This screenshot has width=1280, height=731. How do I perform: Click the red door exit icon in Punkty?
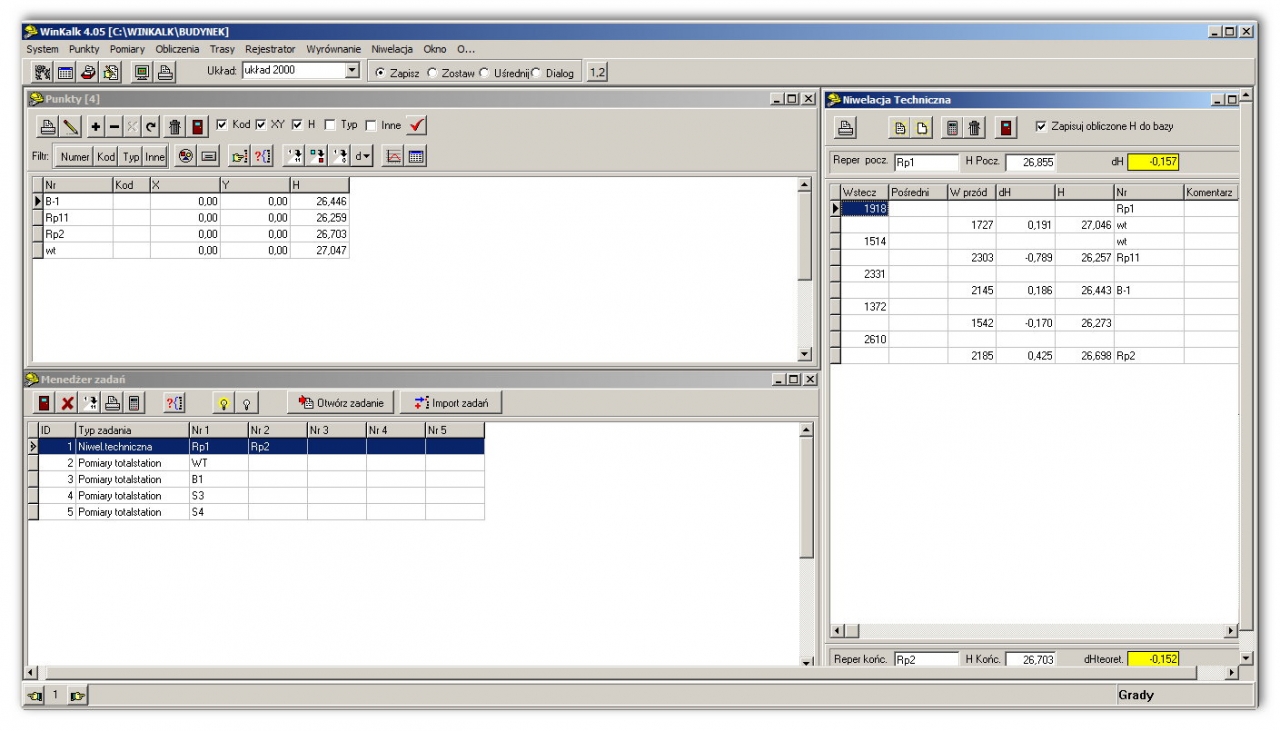pos(198,127)
